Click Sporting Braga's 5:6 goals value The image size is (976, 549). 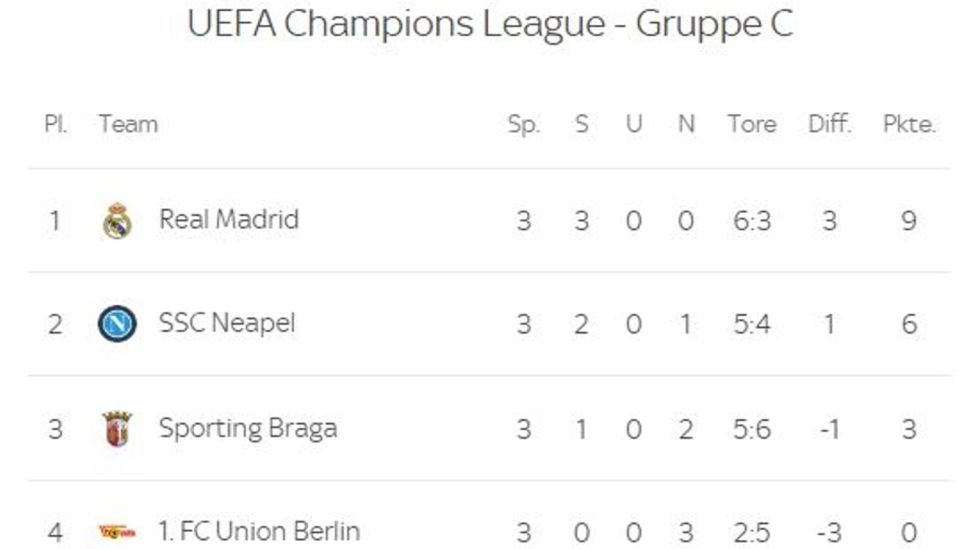[x=752, y=429]
